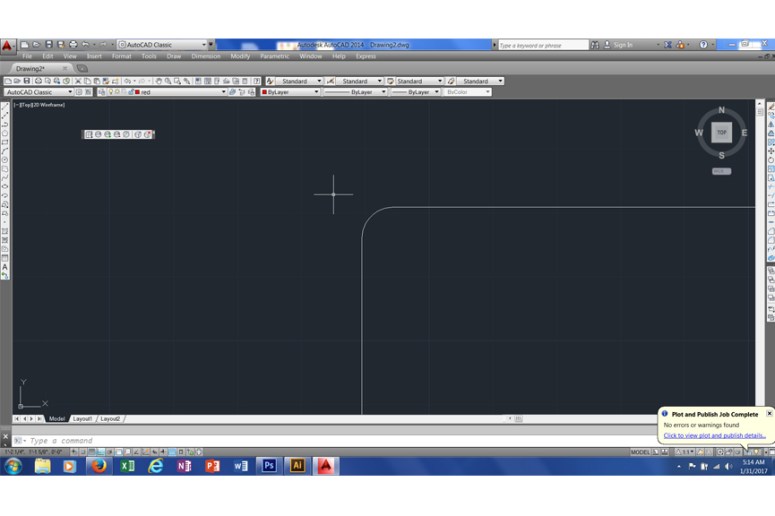The width and height of the screenshot is (775, 516).
Task: Click Zoom Realtime magnifier in Standard toolbar
Action: [x=168, y=81]
